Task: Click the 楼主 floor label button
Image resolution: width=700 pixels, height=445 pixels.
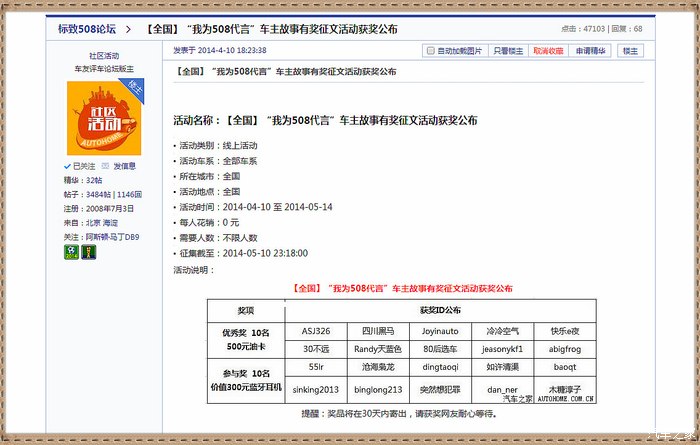Action: 630,50
